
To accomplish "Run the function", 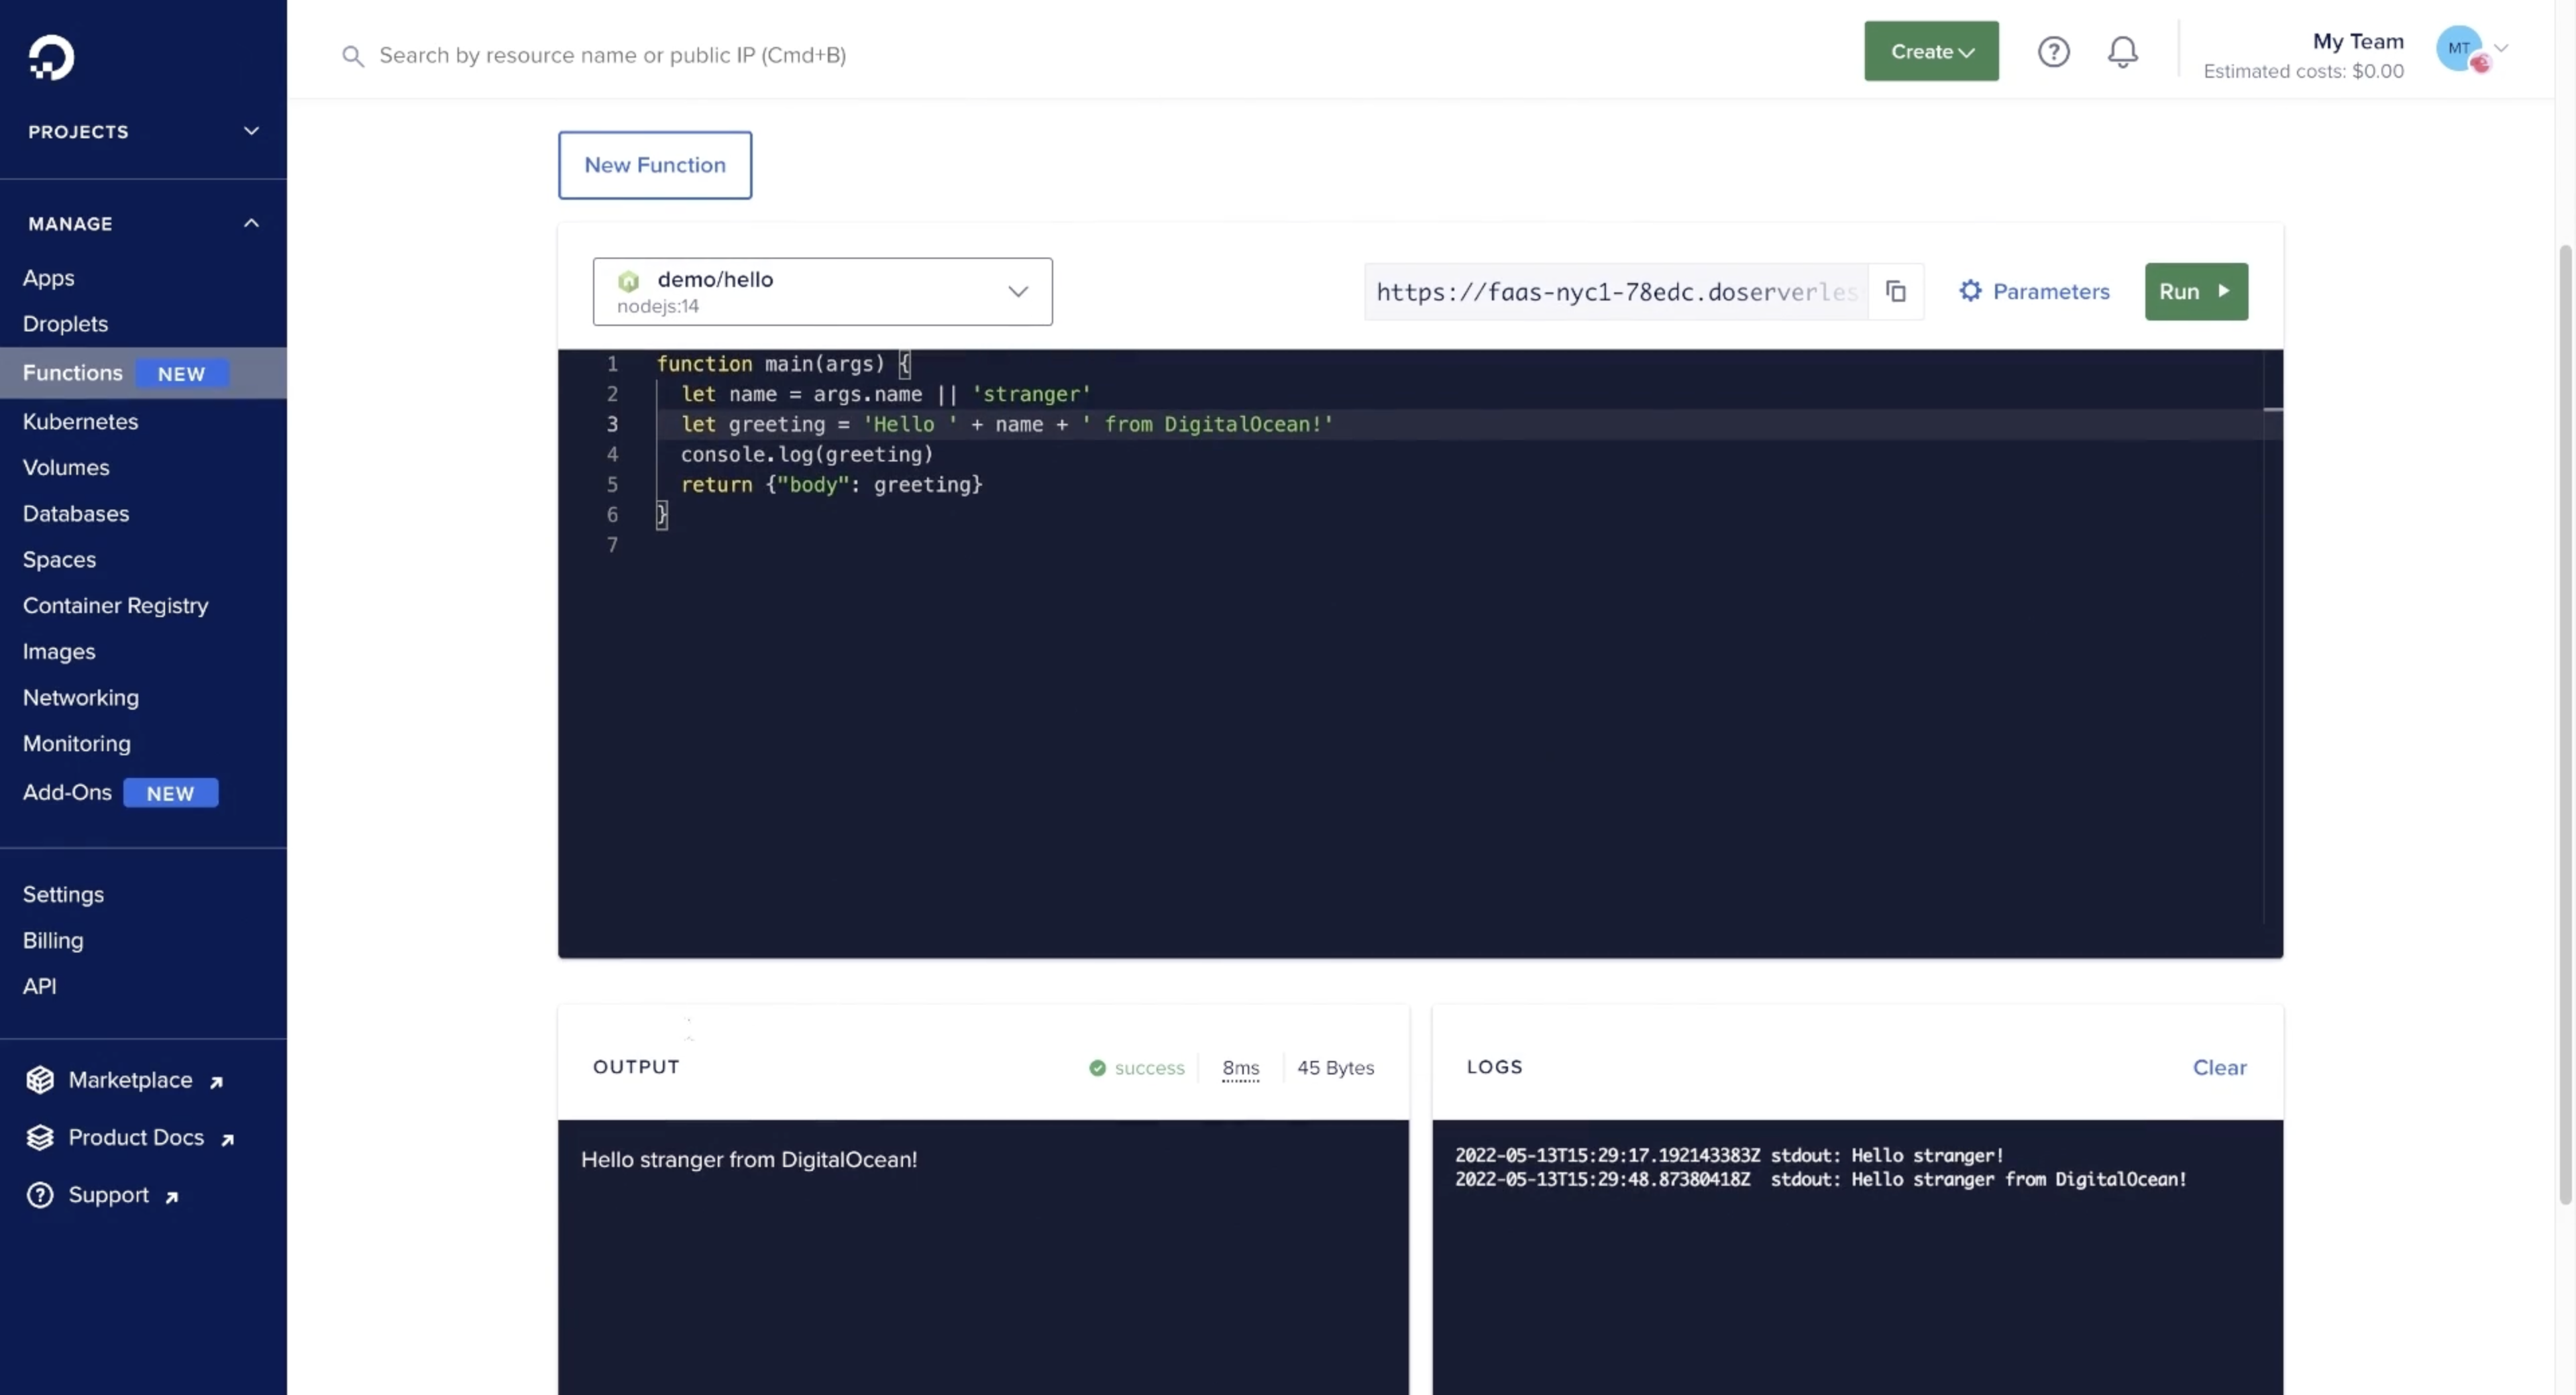I will click(2196, 291).
